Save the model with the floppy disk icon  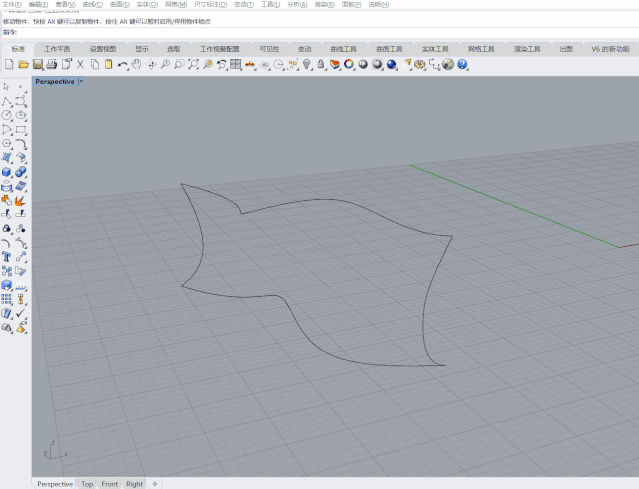click(x=37, y=64)
